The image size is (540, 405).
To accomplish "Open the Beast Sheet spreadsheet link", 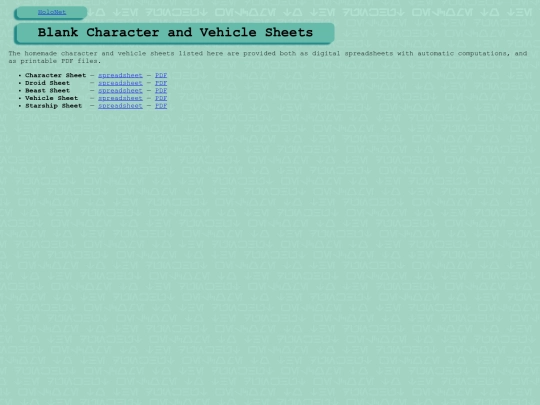I will [120, 91].
